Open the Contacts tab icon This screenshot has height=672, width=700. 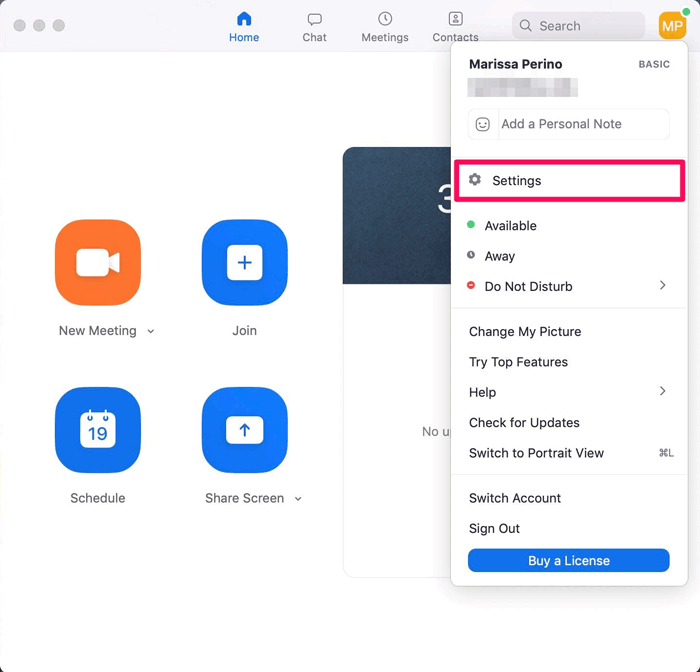pyautogui.click(x=455, y=19)
